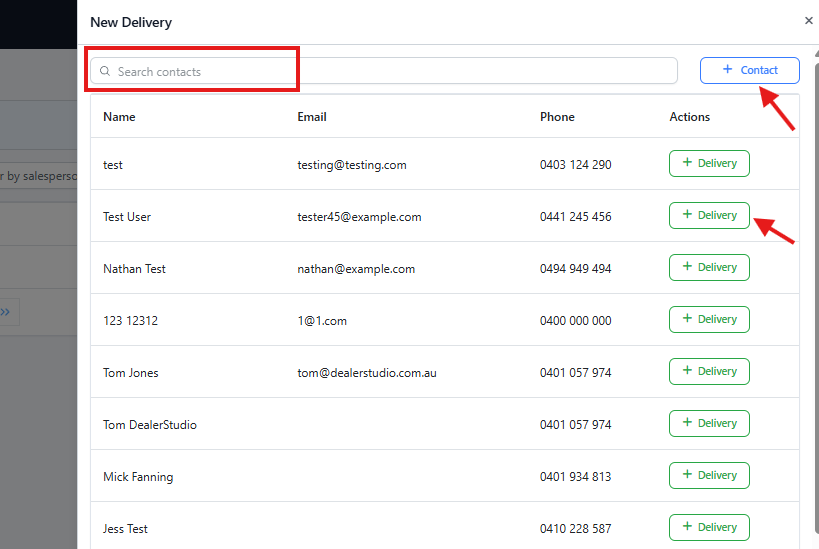
Task: Click the double chevron pagination button
Action: [x=8, y=312]
